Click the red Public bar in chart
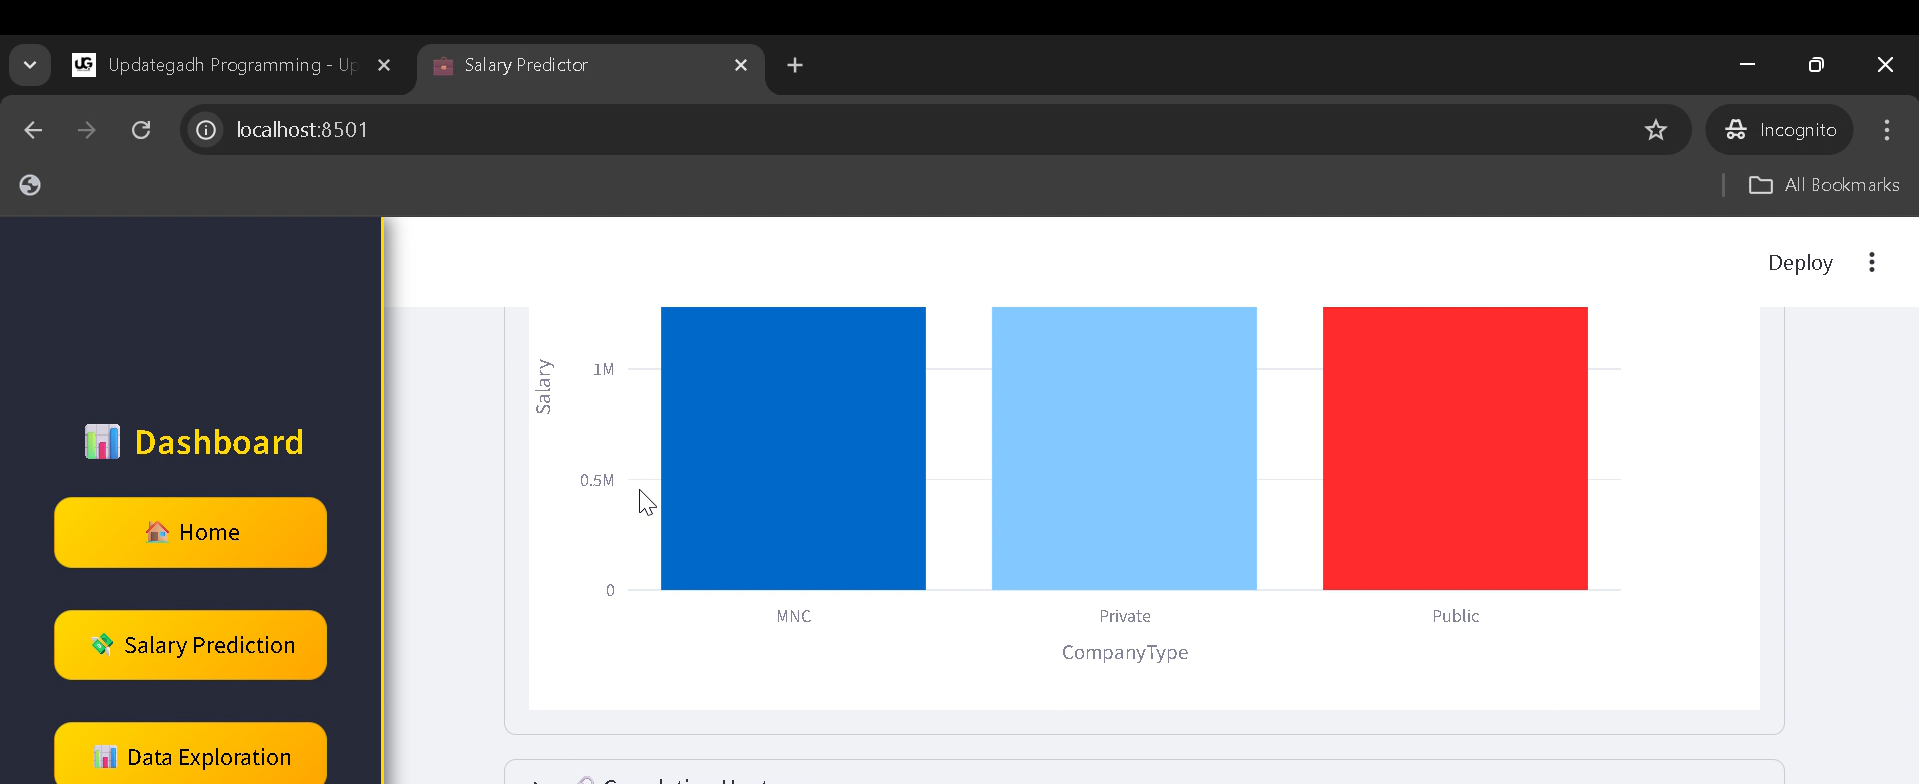The image size is (1919, 784). click(x=1454, y=448)
